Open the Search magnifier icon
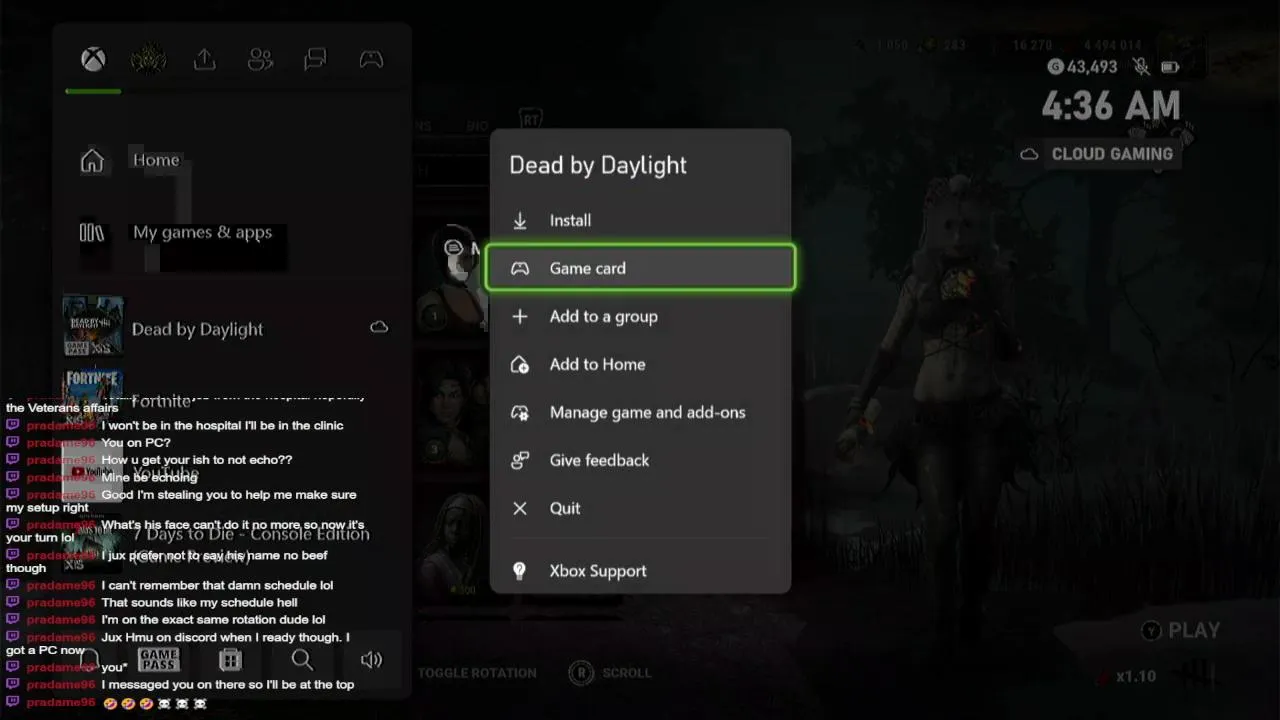The width and height of the screenshot is (1280, 720). tap(302, 660)
